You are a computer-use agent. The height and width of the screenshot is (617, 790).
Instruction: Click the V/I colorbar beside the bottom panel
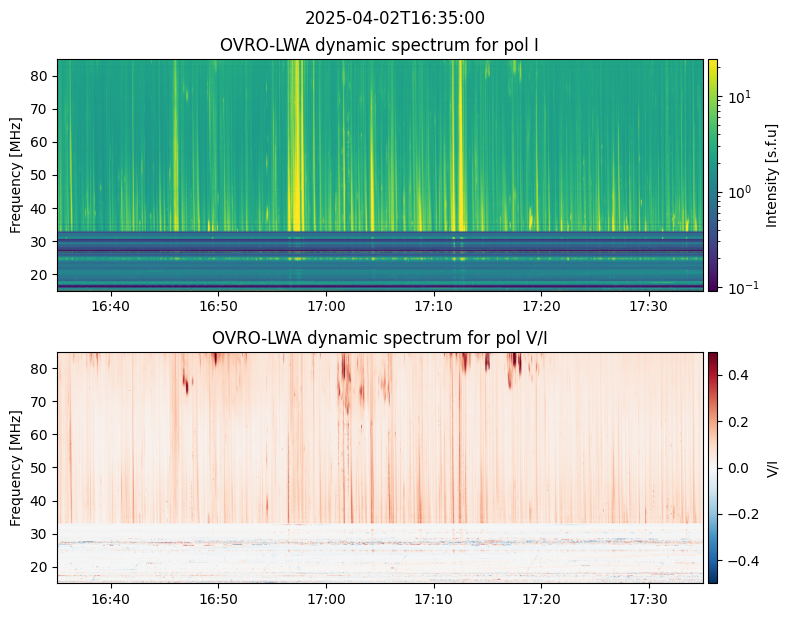[x=713, y=467]
